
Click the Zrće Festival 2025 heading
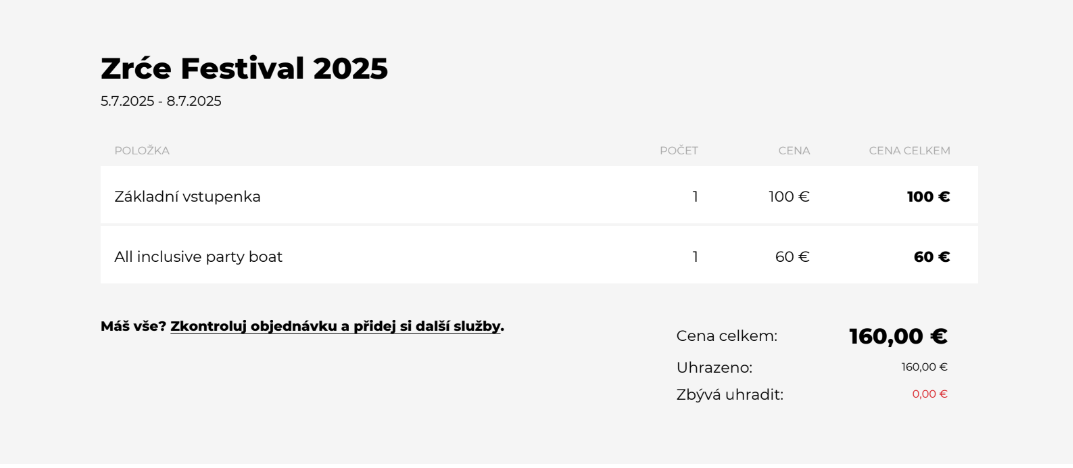[244, 69]
